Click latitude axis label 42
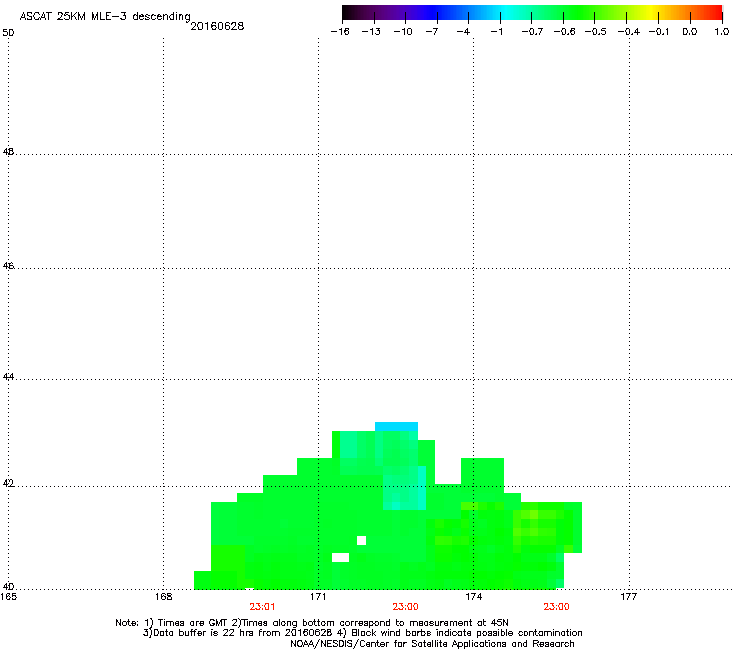 8,484
